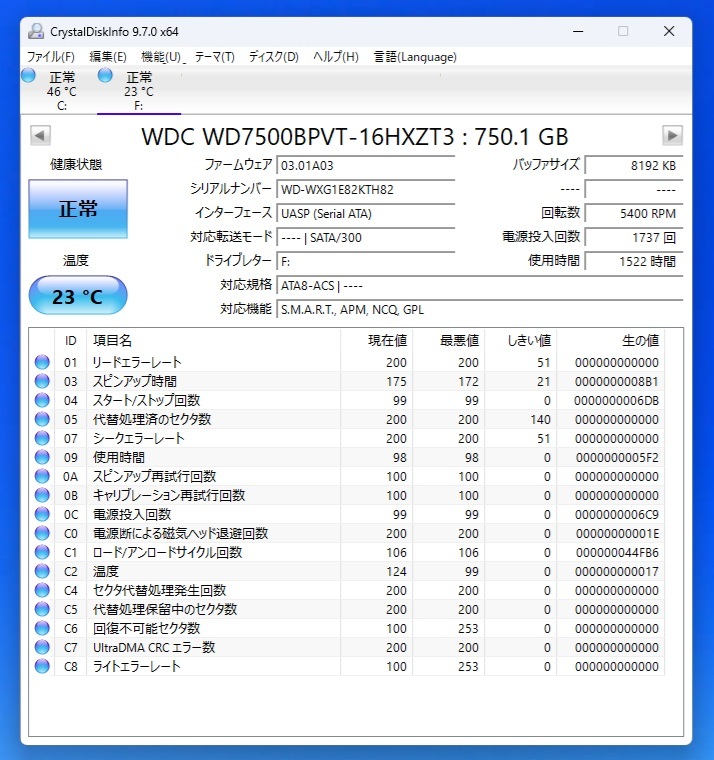Click status orb of row C1 ロード/アンロードサイクル回数
The width and height of the screenshot is (714, 760).
click(x=42, y=552)
